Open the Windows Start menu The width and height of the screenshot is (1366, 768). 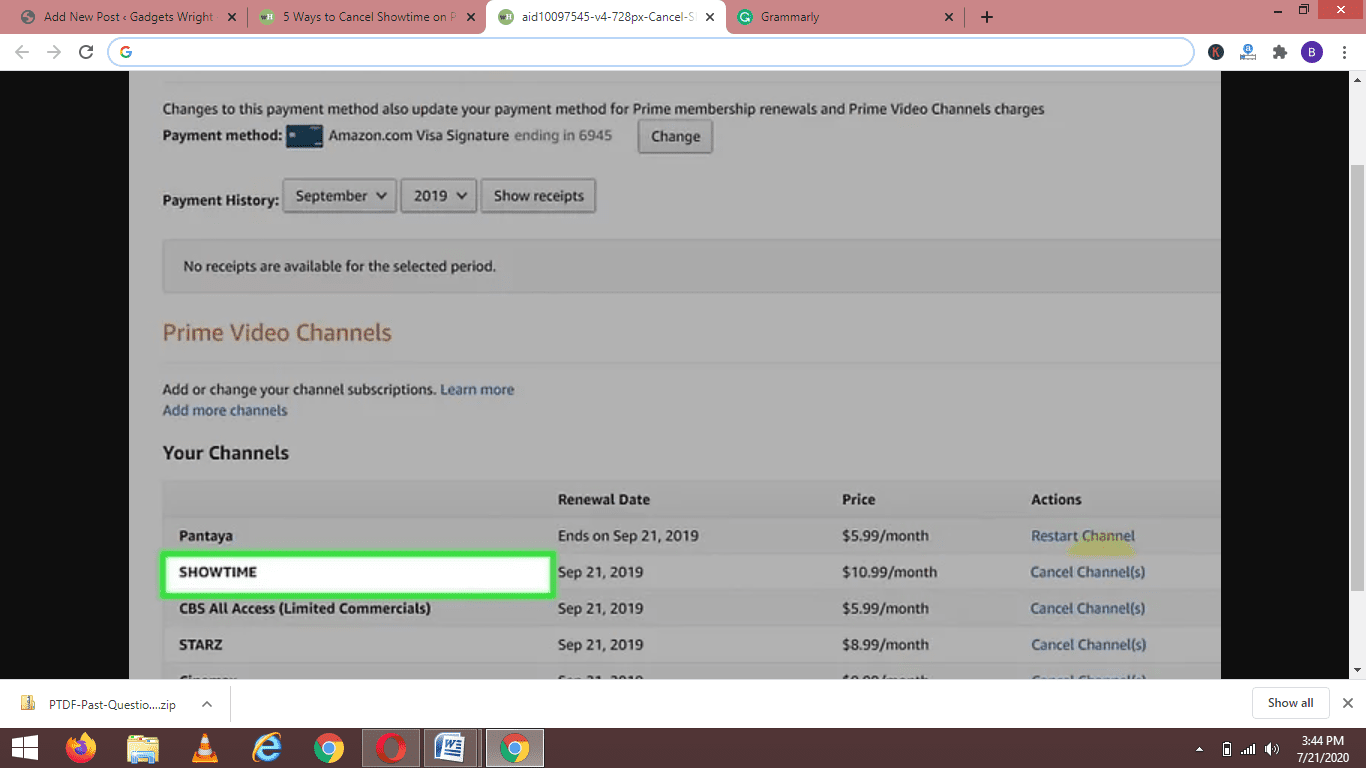24,748
